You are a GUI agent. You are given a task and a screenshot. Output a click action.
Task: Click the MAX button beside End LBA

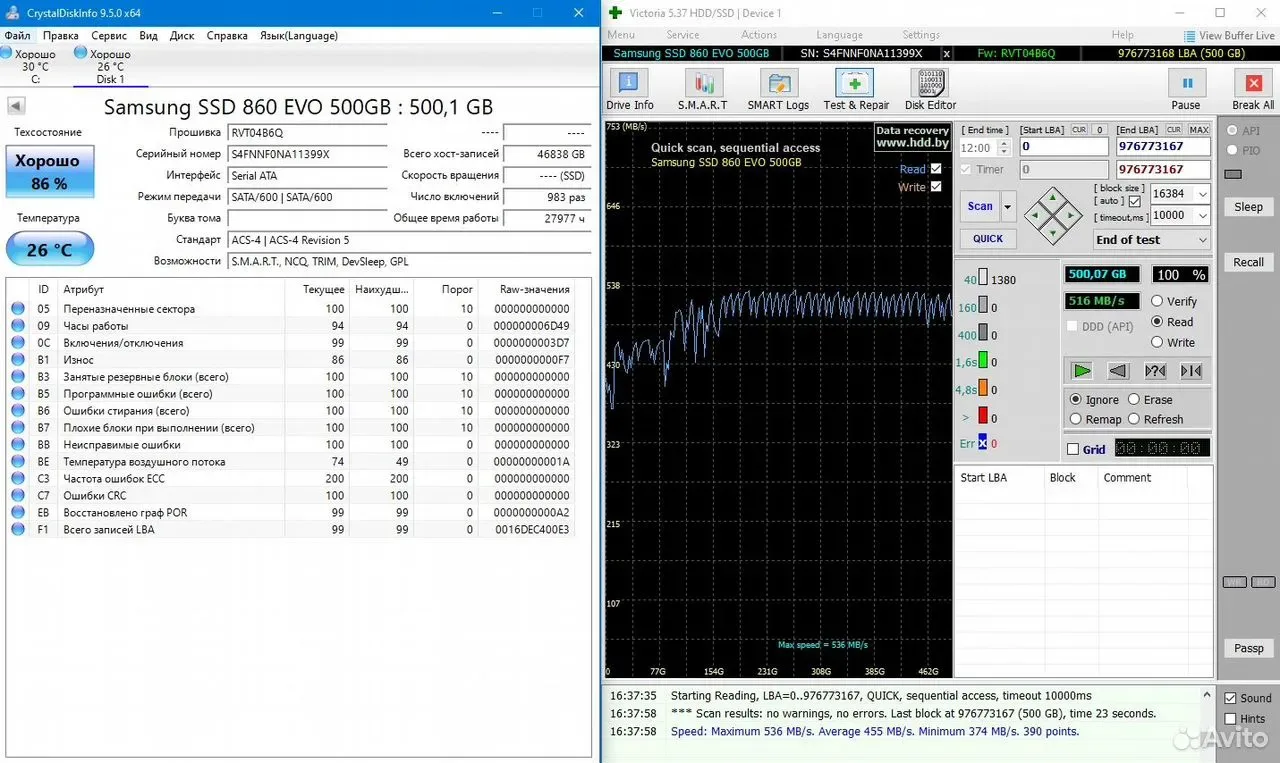(x=1199, y=130)
